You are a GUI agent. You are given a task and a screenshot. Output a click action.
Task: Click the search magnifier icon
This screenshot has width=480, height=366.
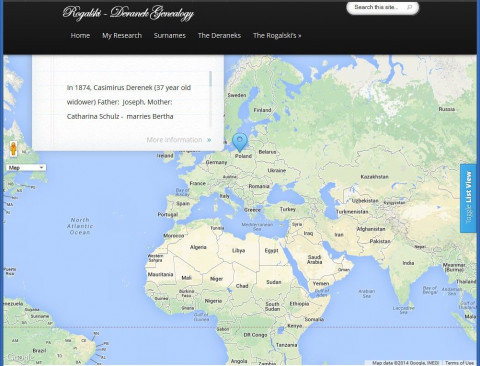(409, 7)
